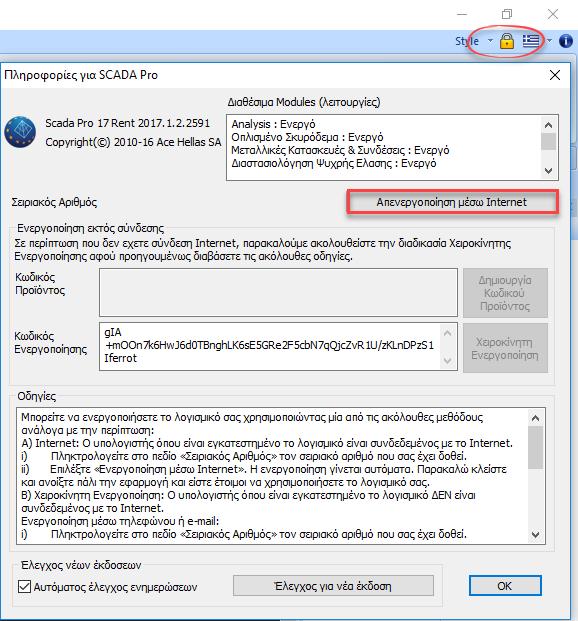Viewport: 578px width, 621px height.
Task: Minimize the main application window
Action: coord(462,14)
